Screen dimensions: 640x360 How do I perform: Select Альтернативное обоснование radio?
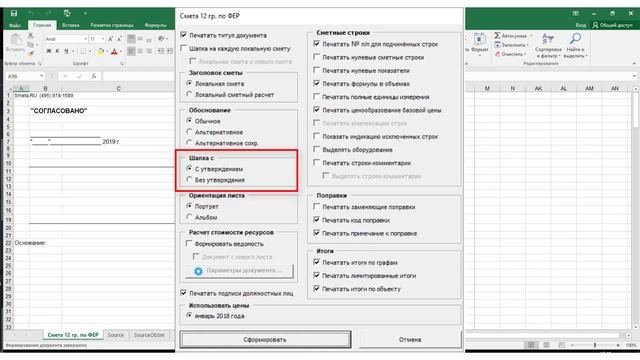coord(189,132)
